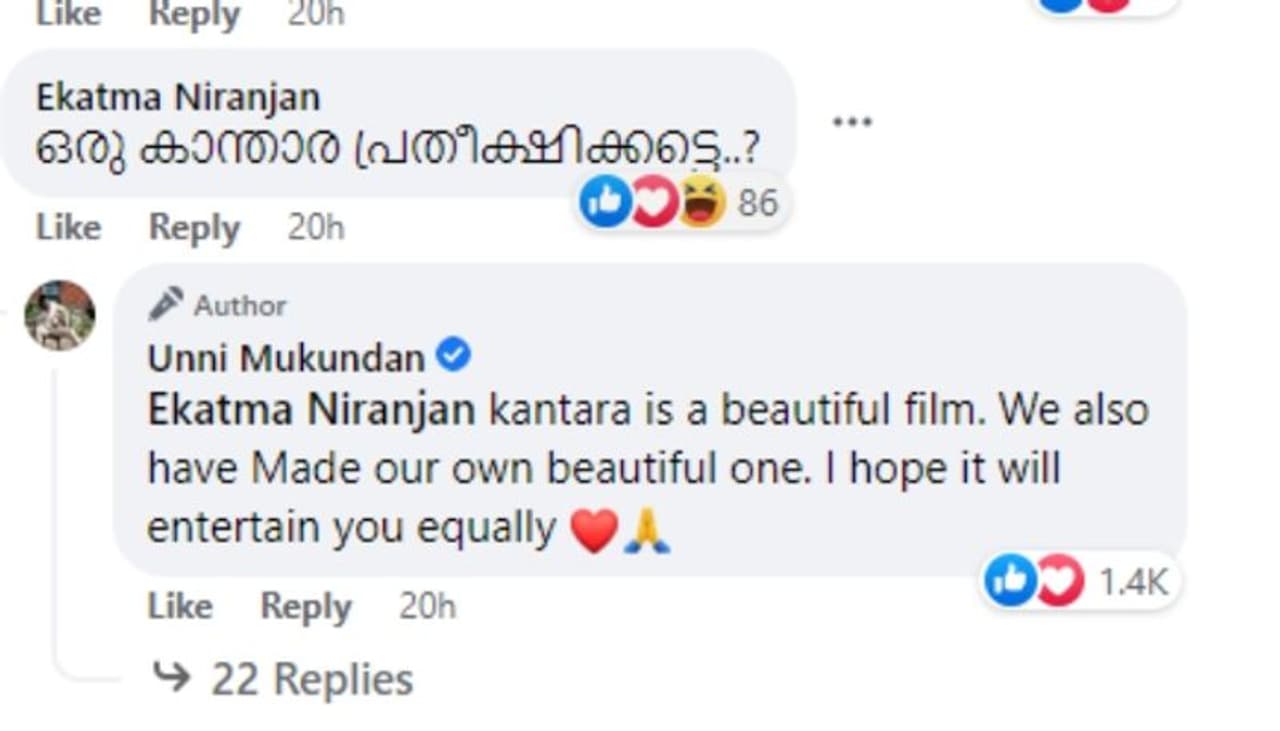The height and width of the screenshot is (731, 1280).
Task: Like Unni Mukundan's reply about Kantara
Action: click(179, 606)
